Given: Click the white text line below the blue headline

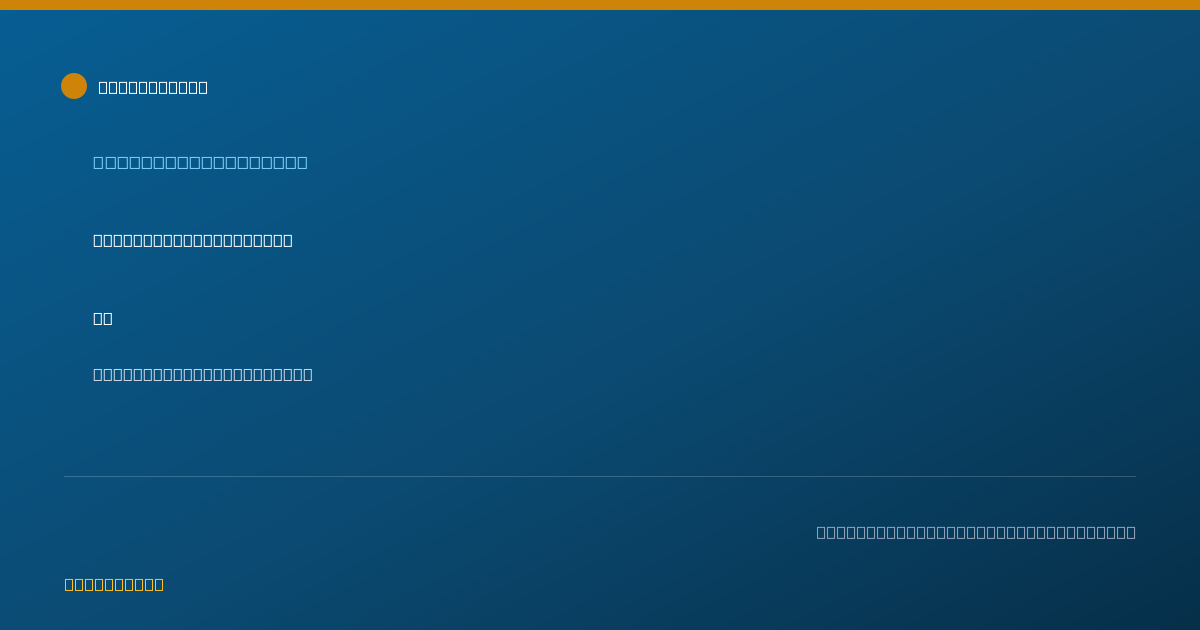Looking at the screenshot, I should [x=193, y=240].
